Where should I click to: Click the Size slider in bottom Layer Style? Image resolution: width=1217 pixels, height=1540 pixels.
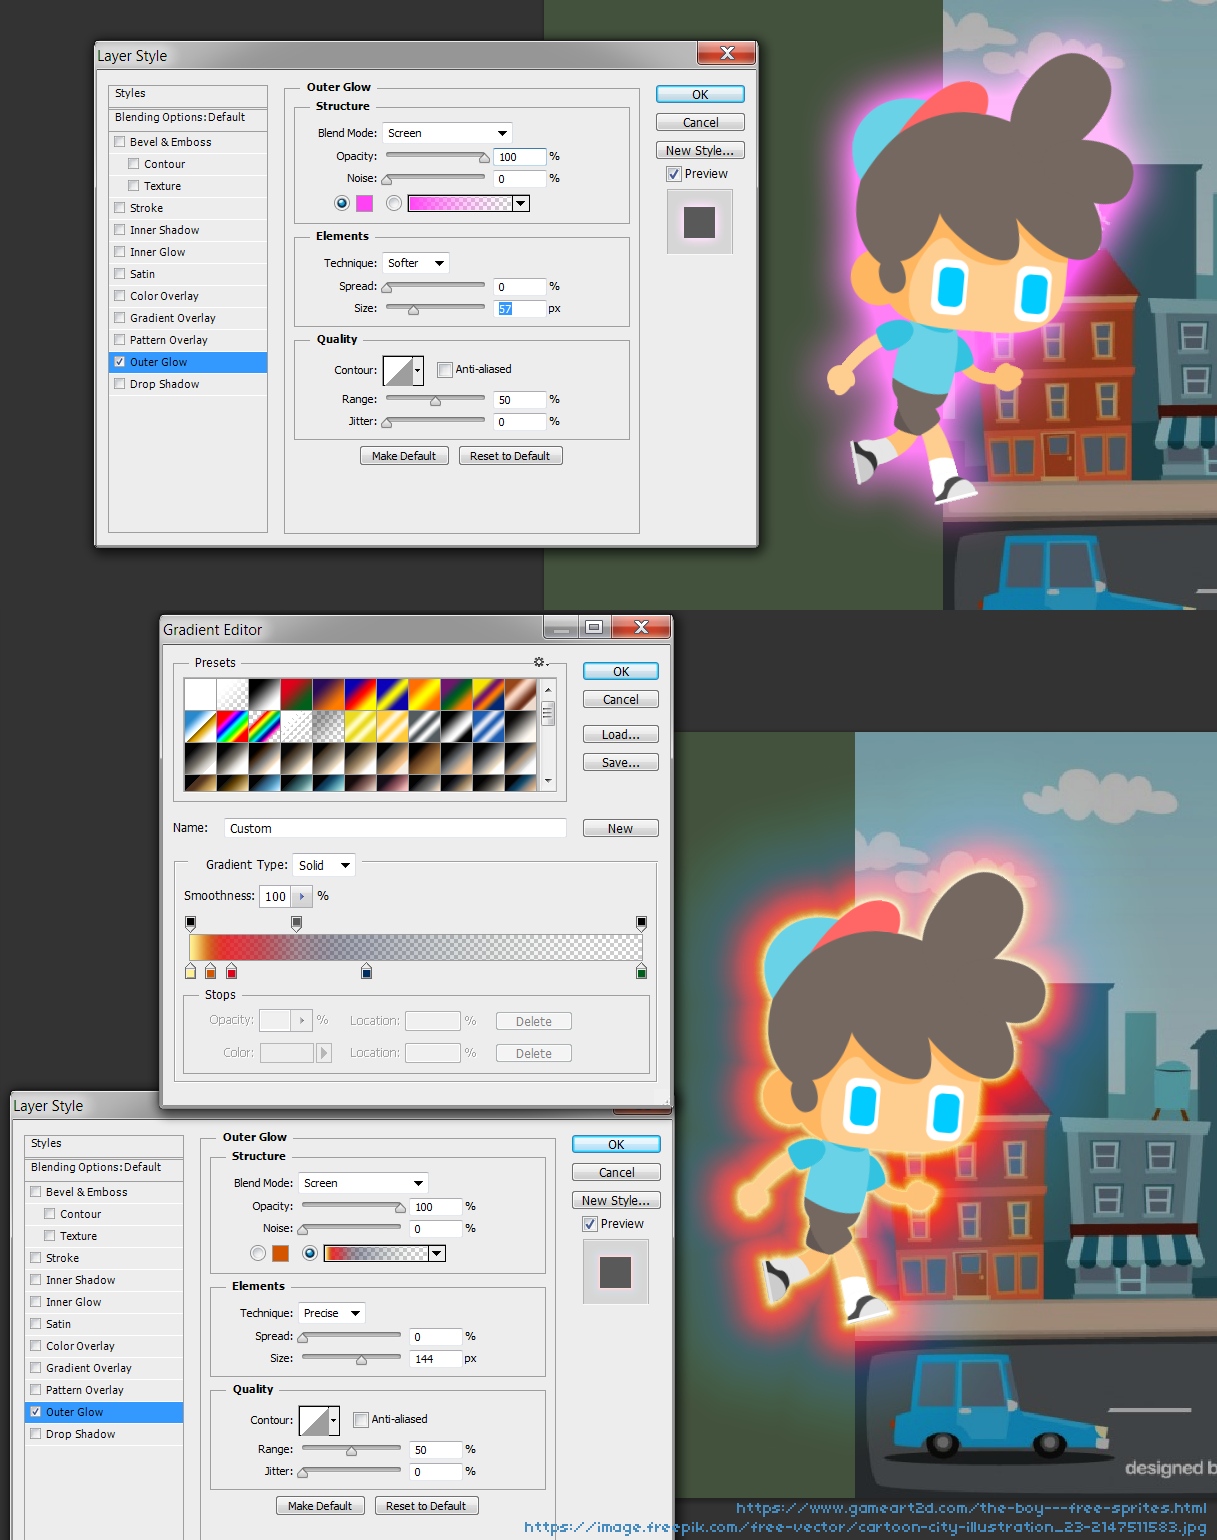click(x=351, y=1358)
